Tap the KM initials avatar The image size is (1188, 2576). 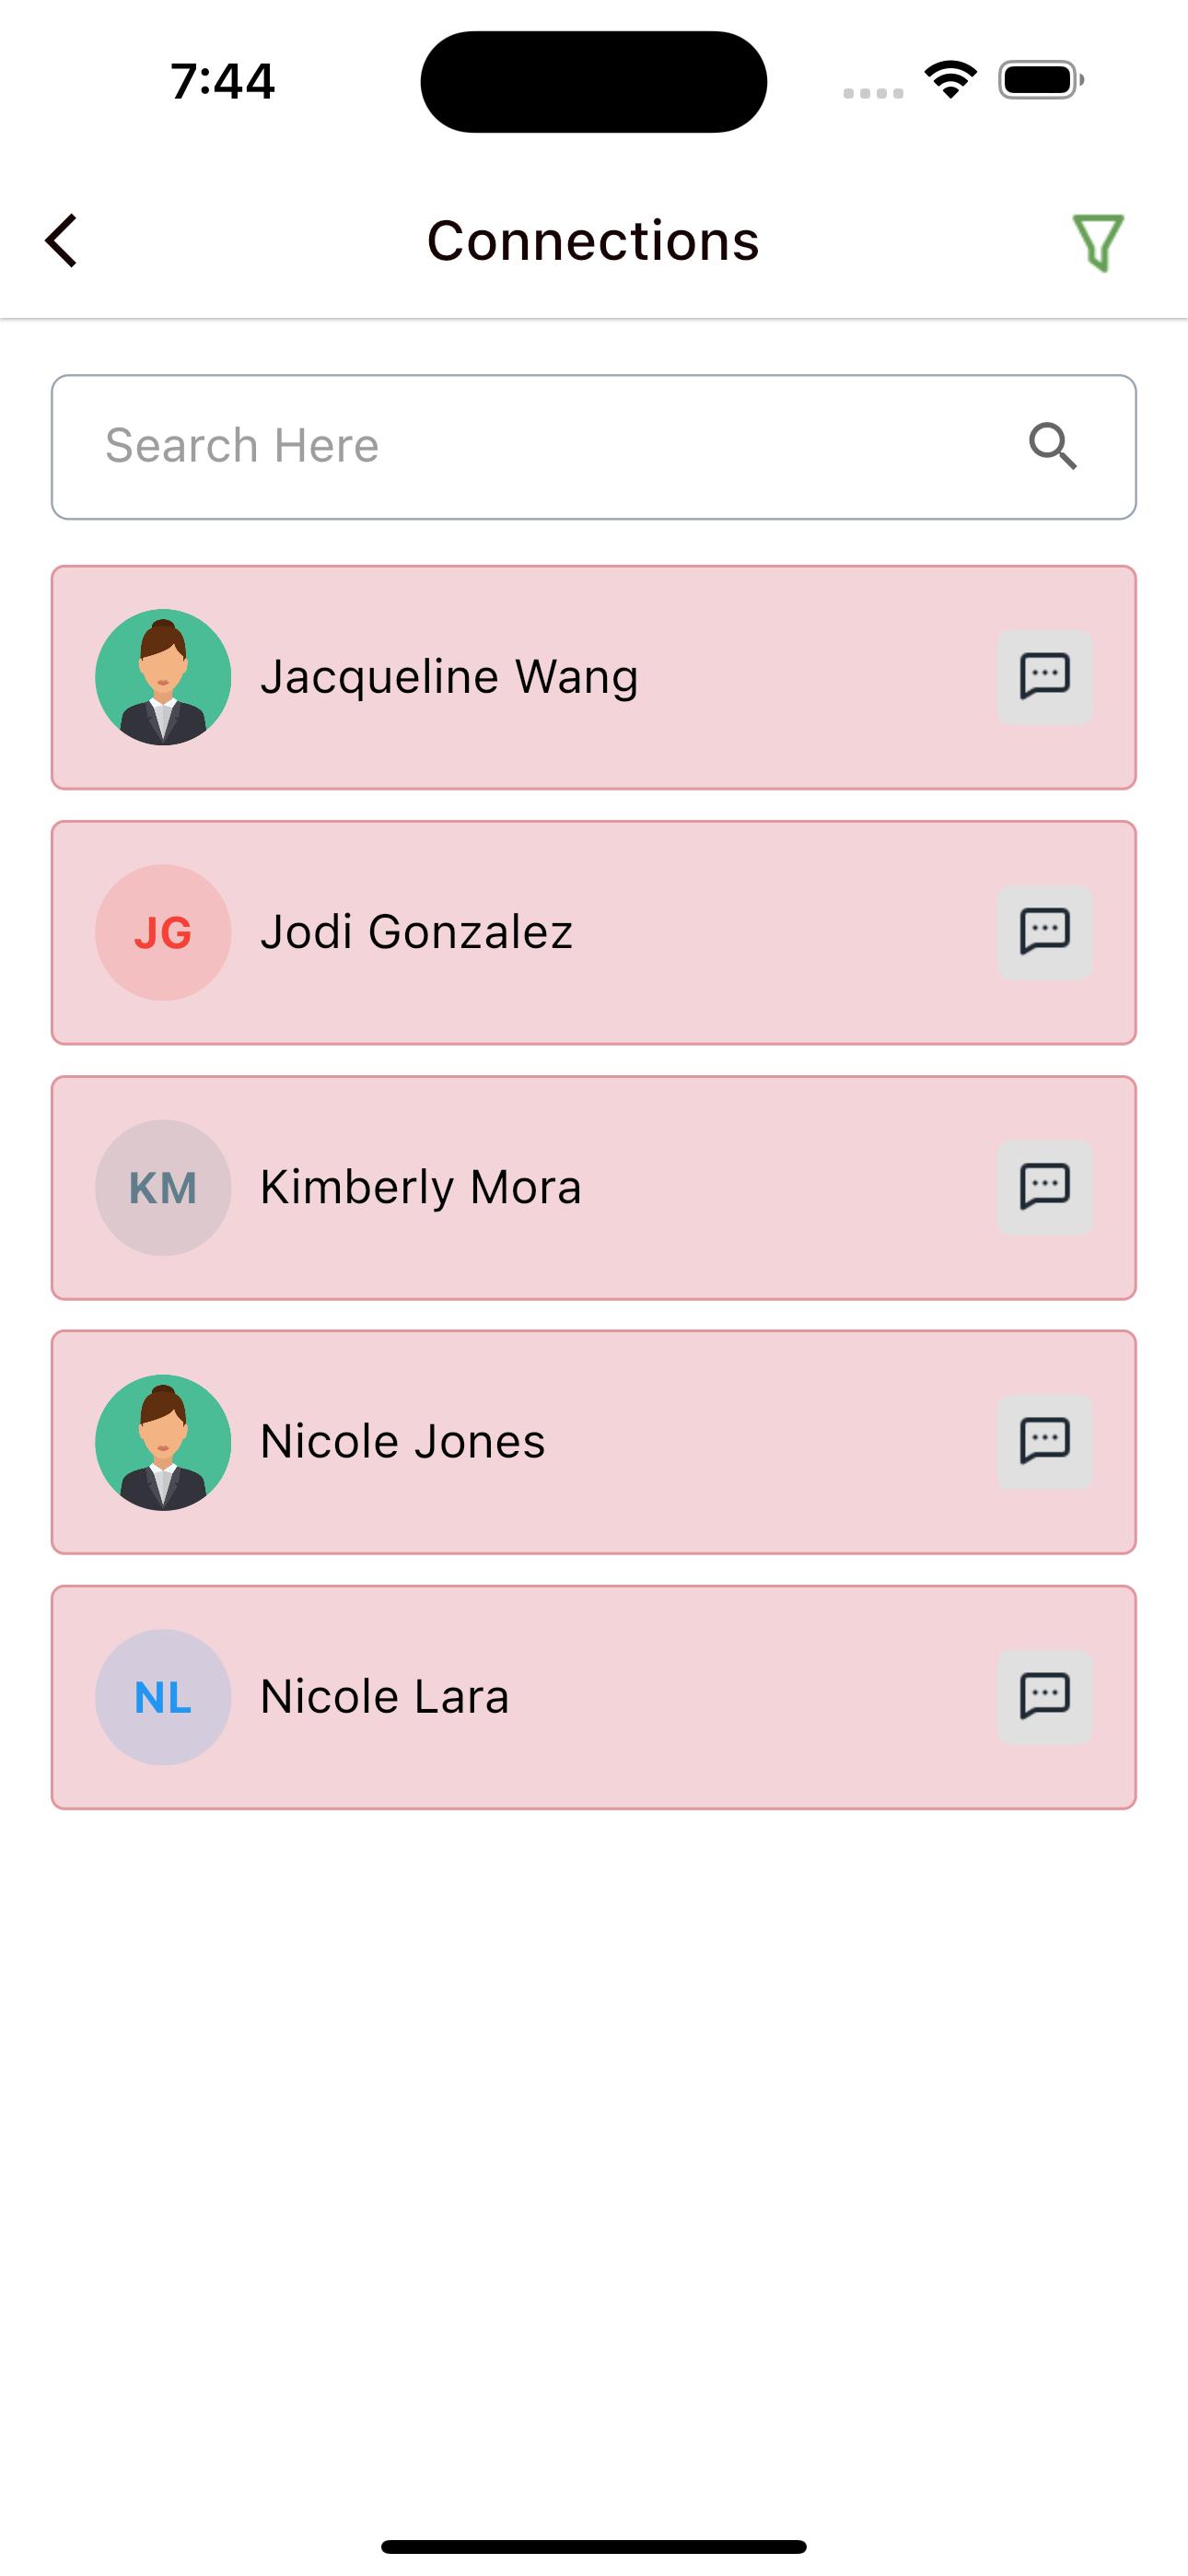click(163, 1187)
